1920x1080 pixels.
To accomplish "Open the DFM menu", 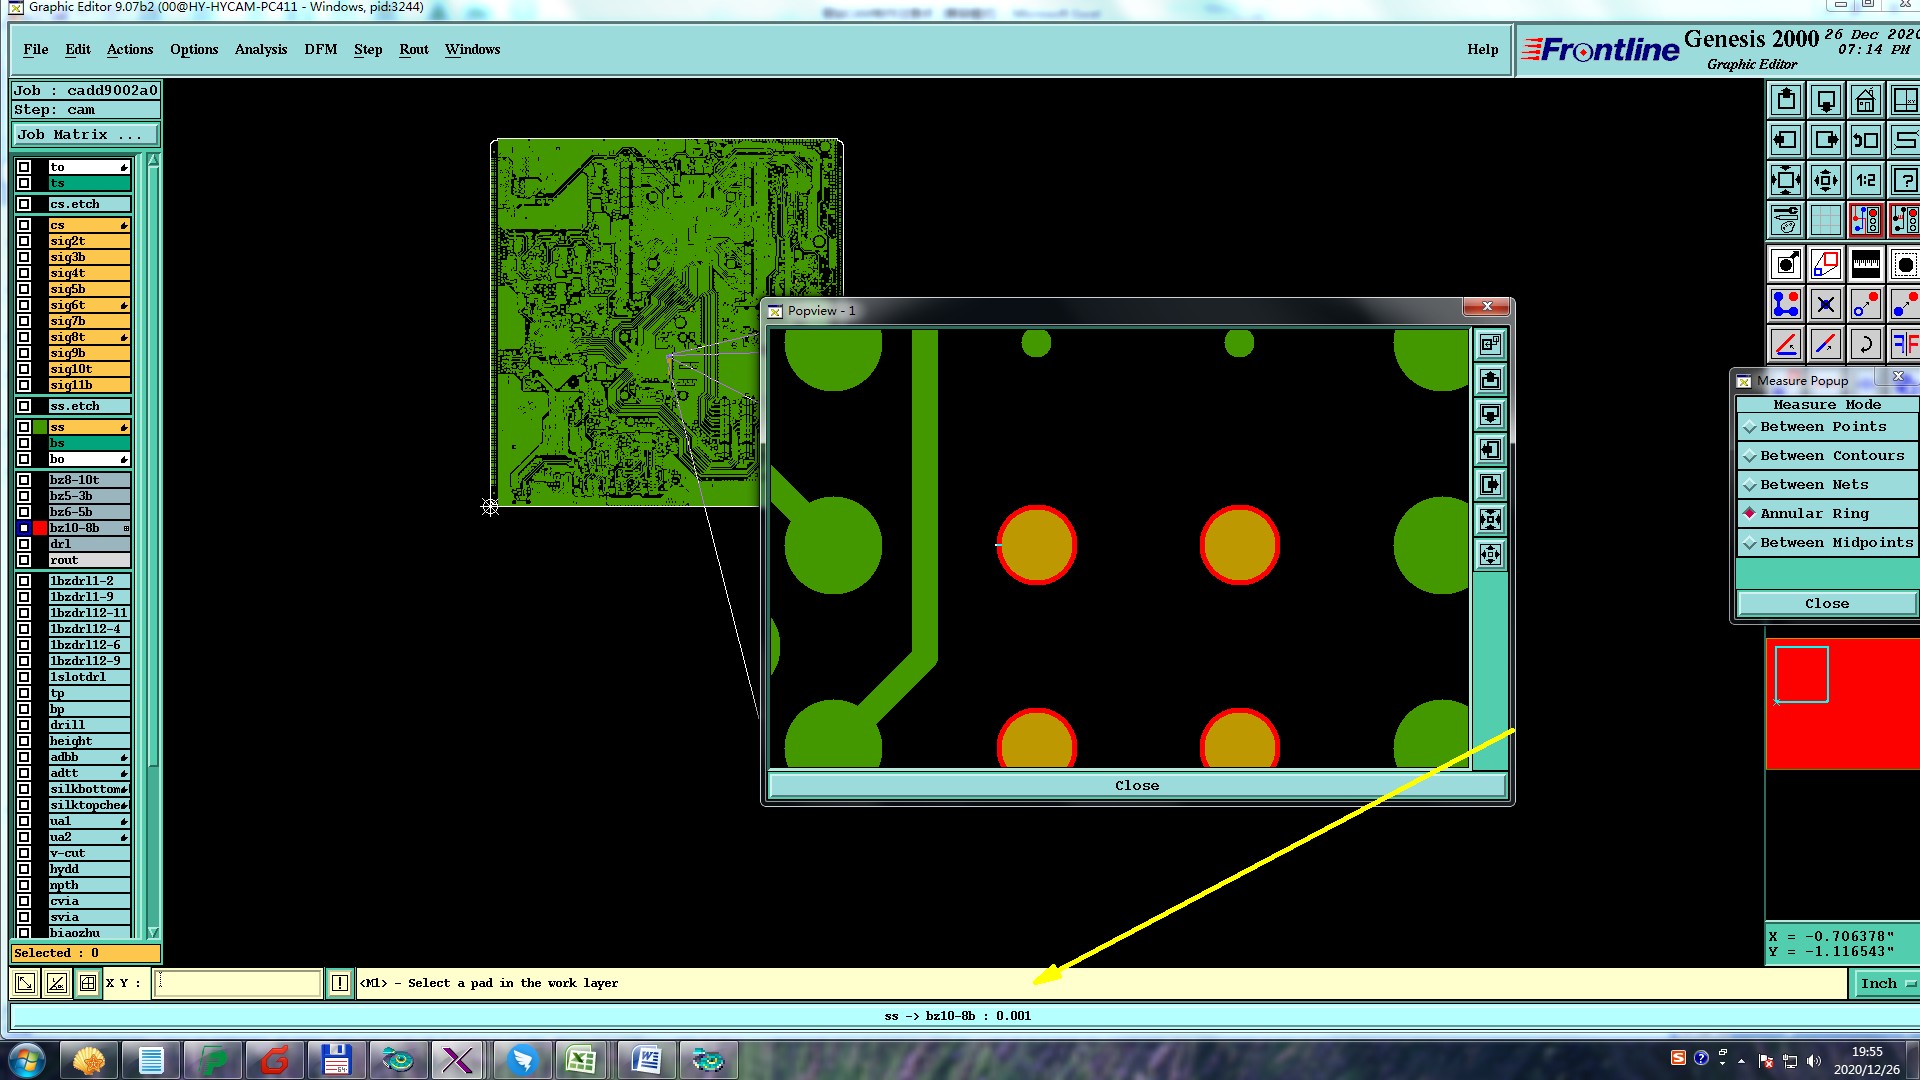I will 320,49.
